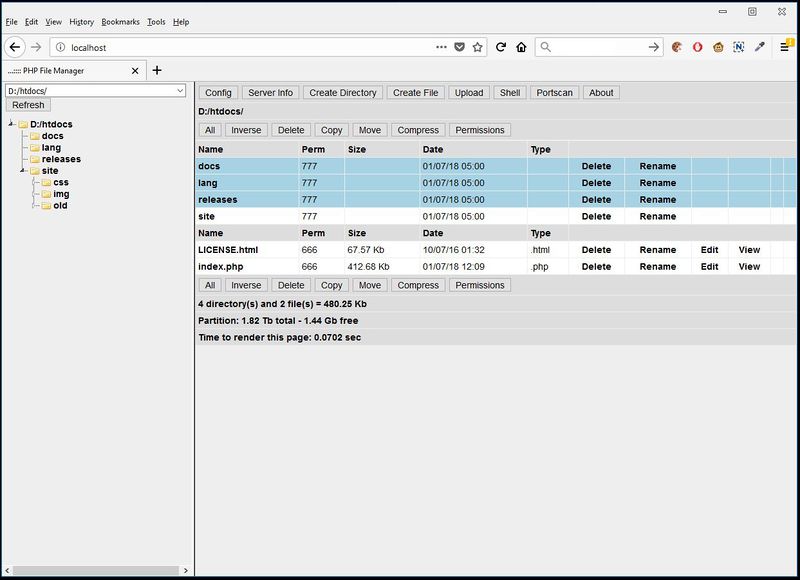Close the PHP File Manager tab
The width and height of the screenshot is (800, 580).
click(135, 71)
